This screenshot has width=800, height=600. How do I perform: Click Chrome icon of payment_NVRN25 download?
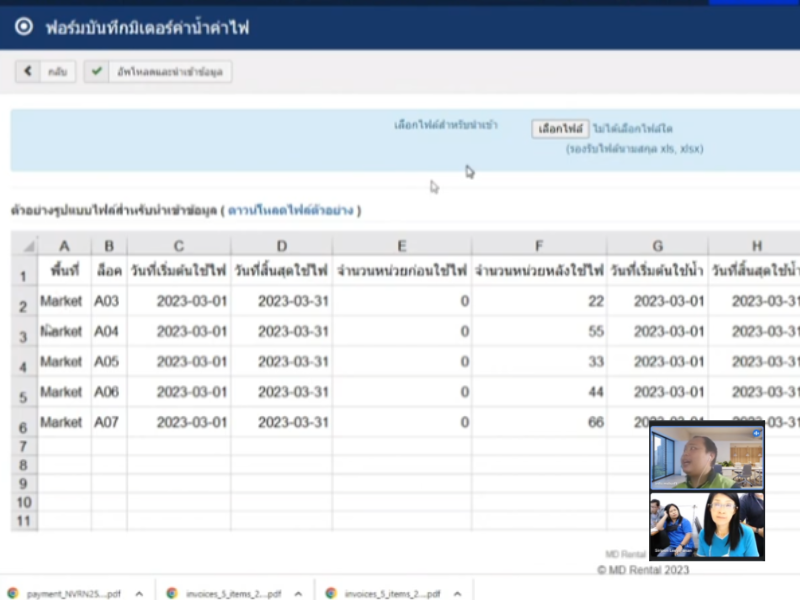[13, 593]
